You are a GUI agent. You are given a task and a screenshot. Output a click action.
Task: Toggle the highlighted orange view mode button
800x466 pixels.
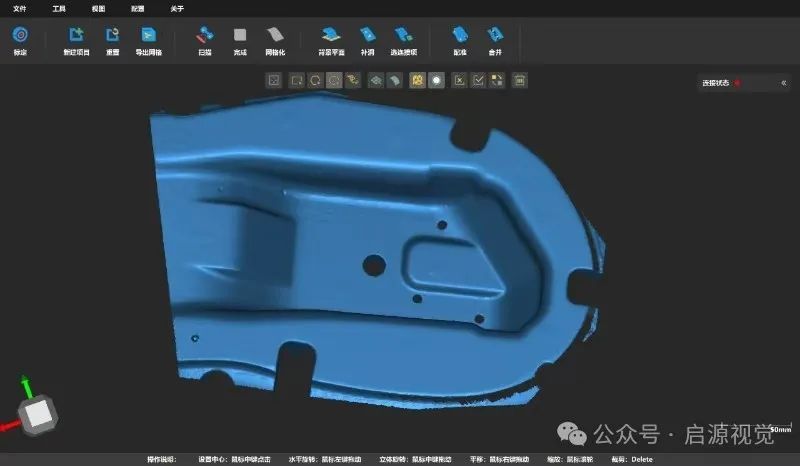point(417,80)
